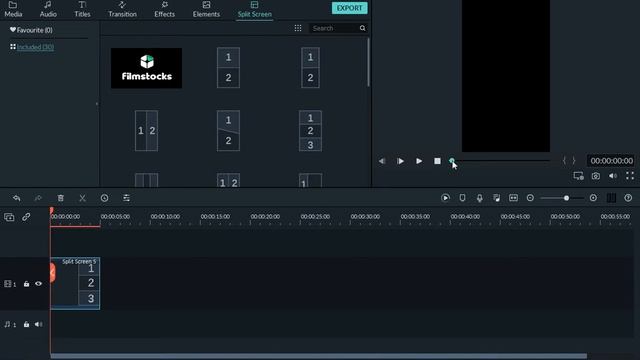Click the play frame-by-frame button
640x360 pixels.
(x=400, y=161)
